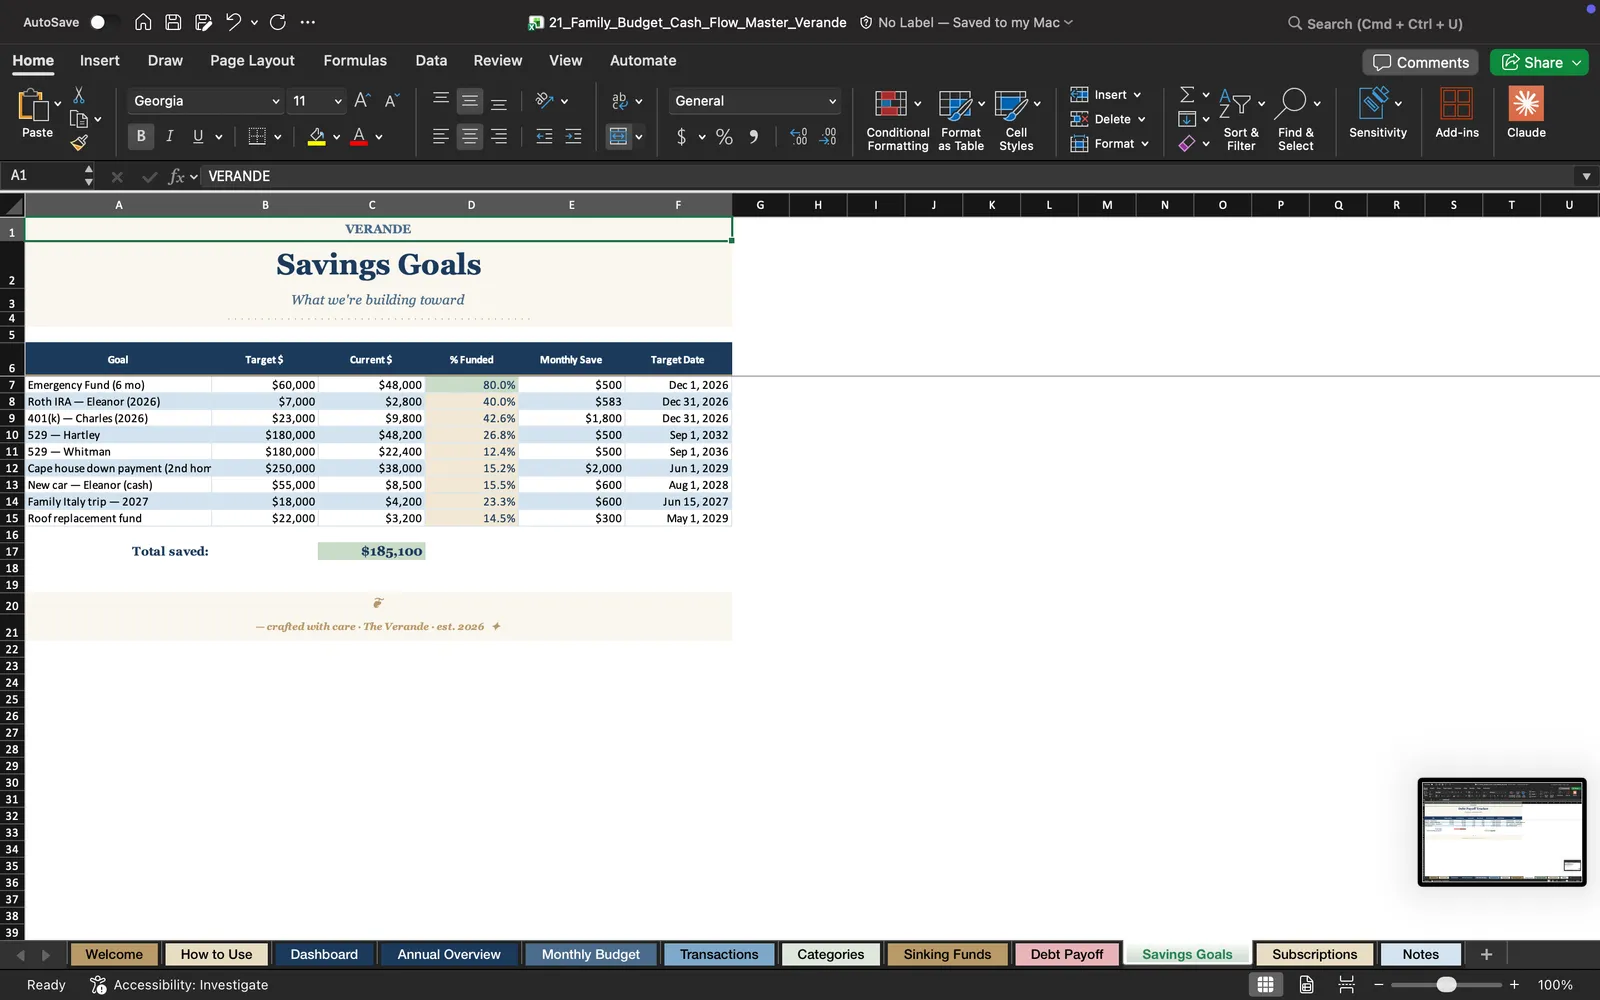Click the AutoSum sigma icon
The height and width of the screenshot is (1000, 1600).
(1187, 94)
